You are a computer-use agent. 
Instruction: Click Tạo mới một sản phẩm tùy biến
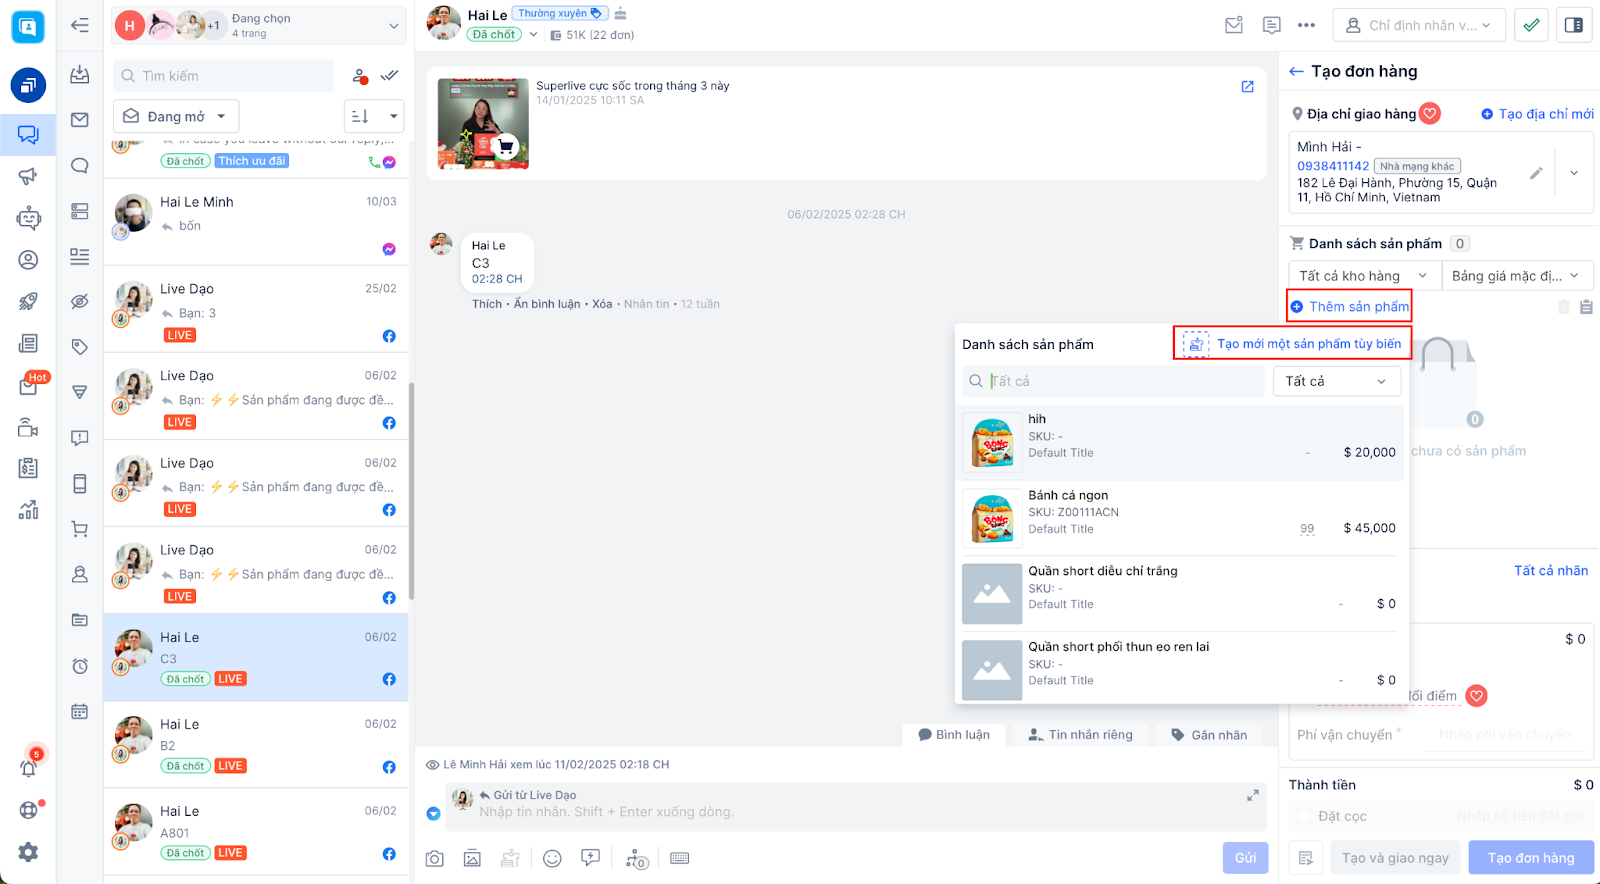pos(1292,344)
